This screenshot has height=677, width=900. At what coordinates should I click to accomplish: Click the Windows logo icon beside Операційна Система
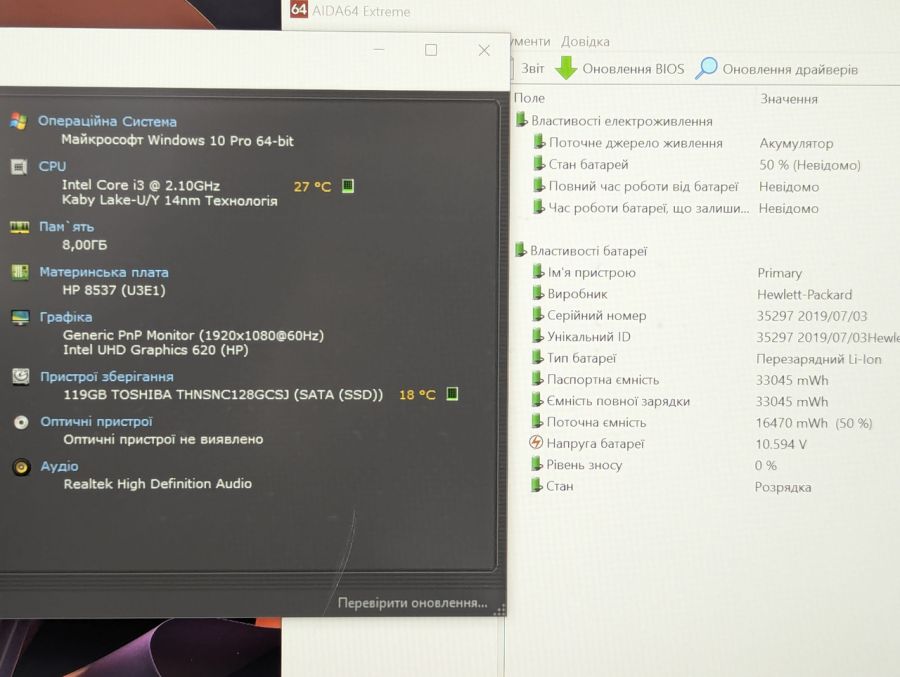[x=18, y=121]
